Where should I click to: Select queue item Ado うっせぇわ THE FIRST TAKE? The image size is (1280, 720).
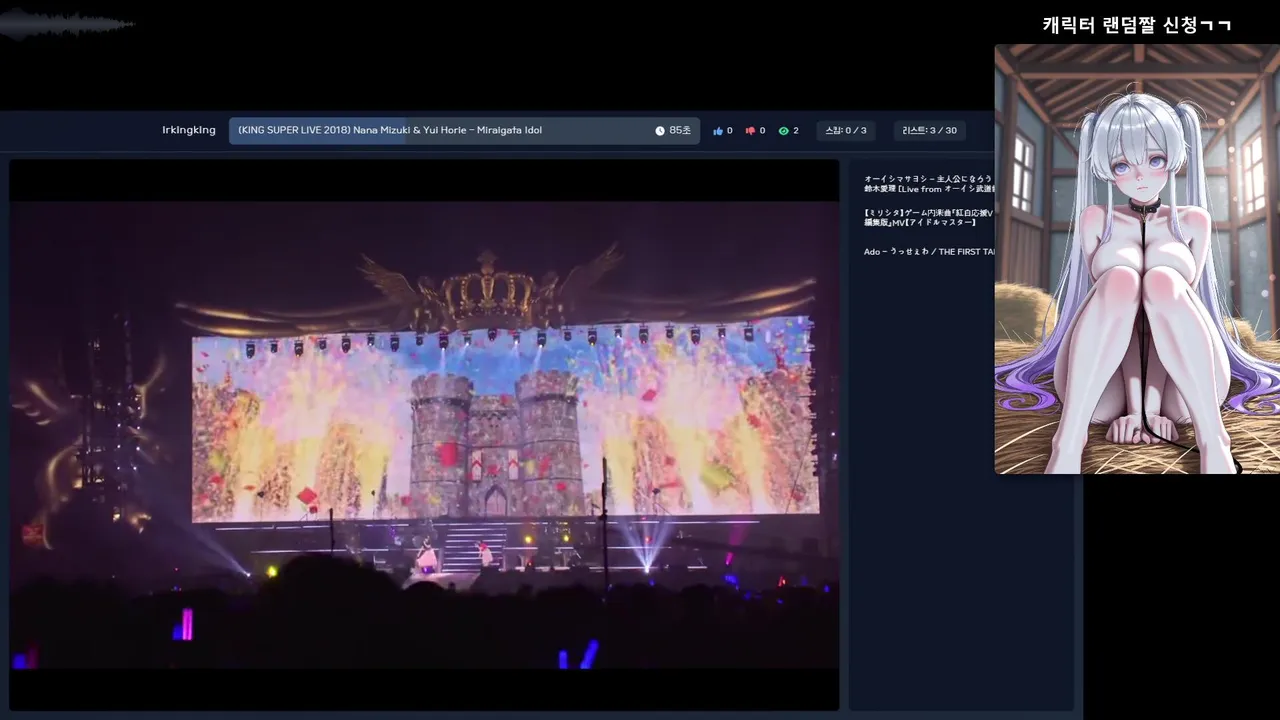point(929,252)
